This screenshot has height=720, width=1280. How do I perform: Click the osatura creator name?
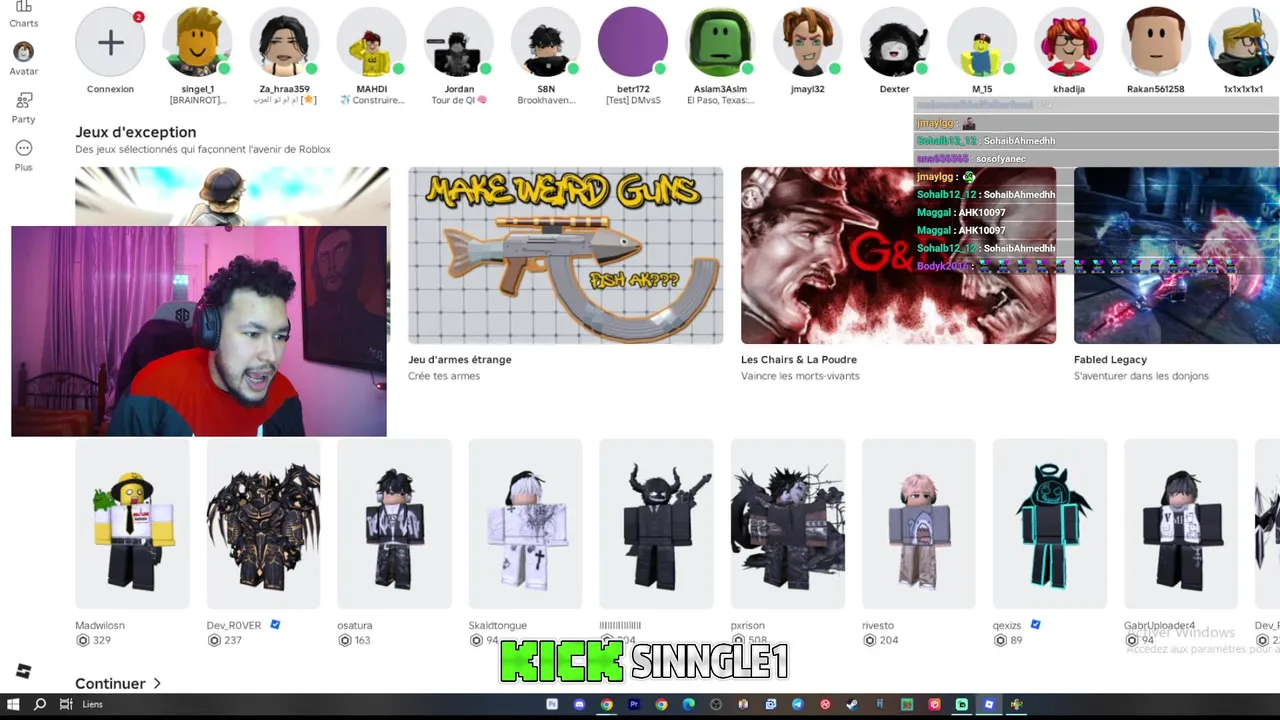click(x=354, y=625)
